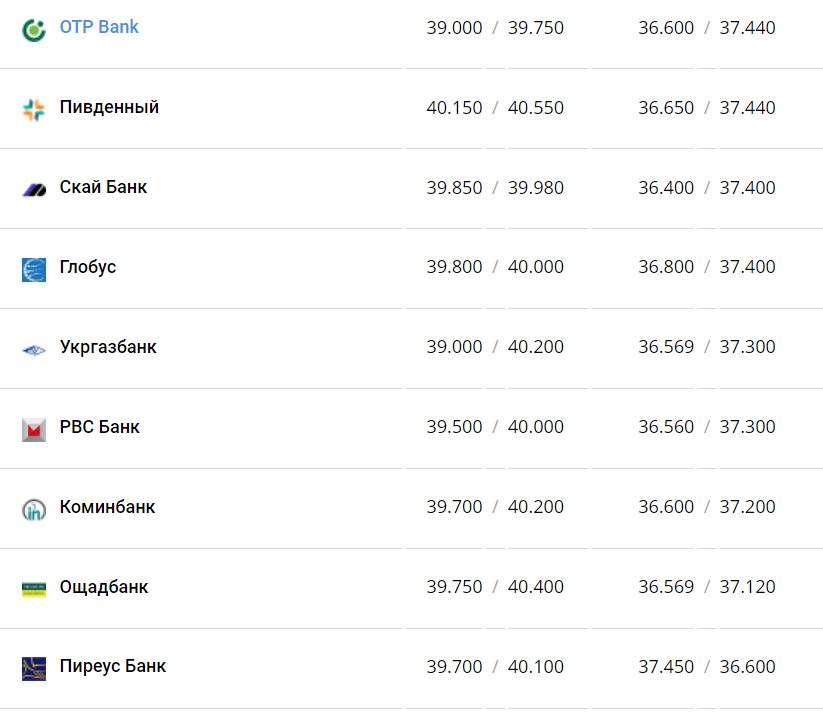Image resolution: width=823 pixels, height=719 pixels.
Task: Select the Пиреус Банк name
Action: point(113,666)
